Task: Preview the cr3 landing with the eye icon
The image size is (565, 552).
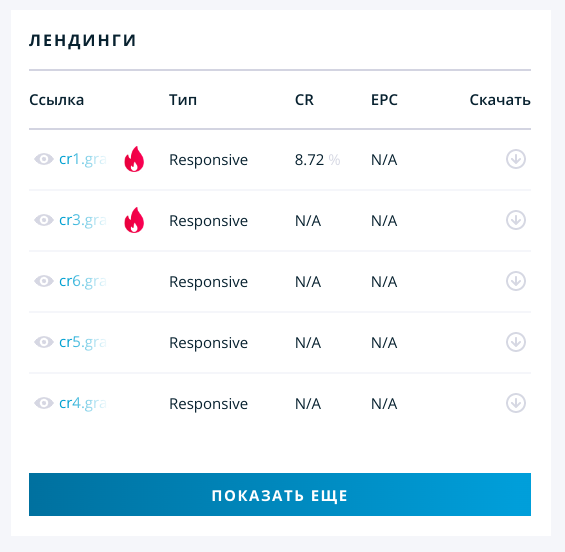Action: (44, 220)
